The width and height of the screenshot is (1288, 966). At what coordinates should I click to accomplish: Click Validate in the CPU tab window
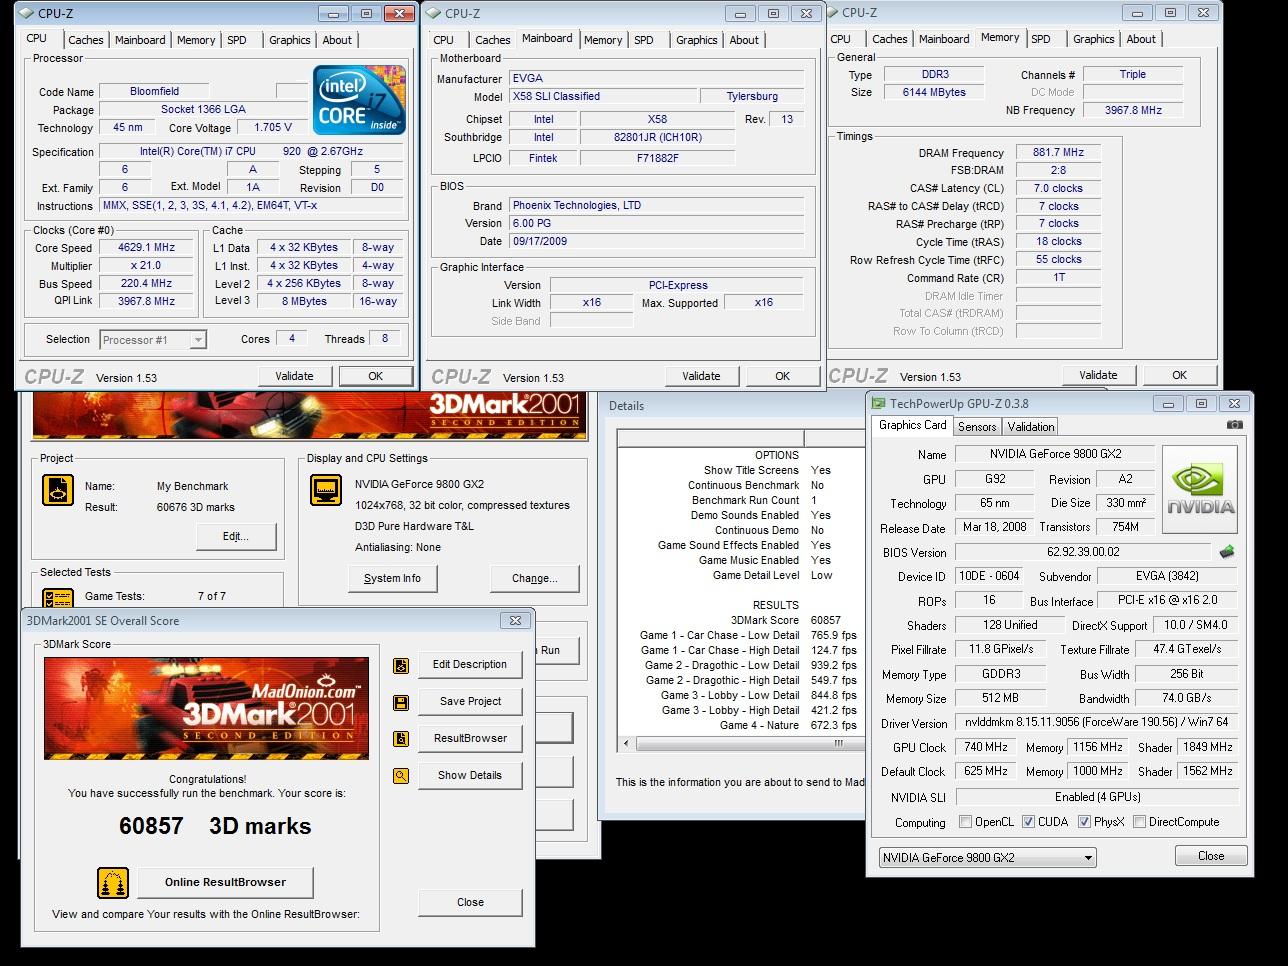[294, 376]
